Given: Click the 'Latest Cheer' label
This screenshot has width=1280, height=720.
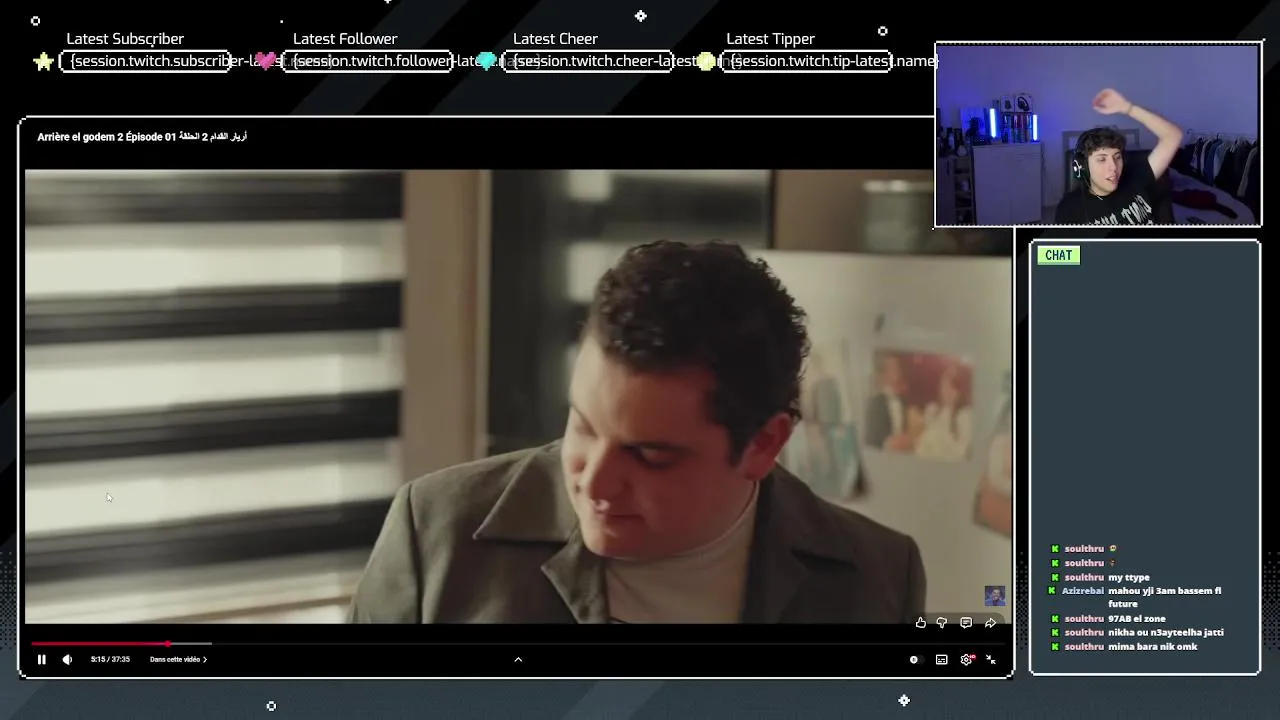Looking at the screenshot, I should (555, 39).
